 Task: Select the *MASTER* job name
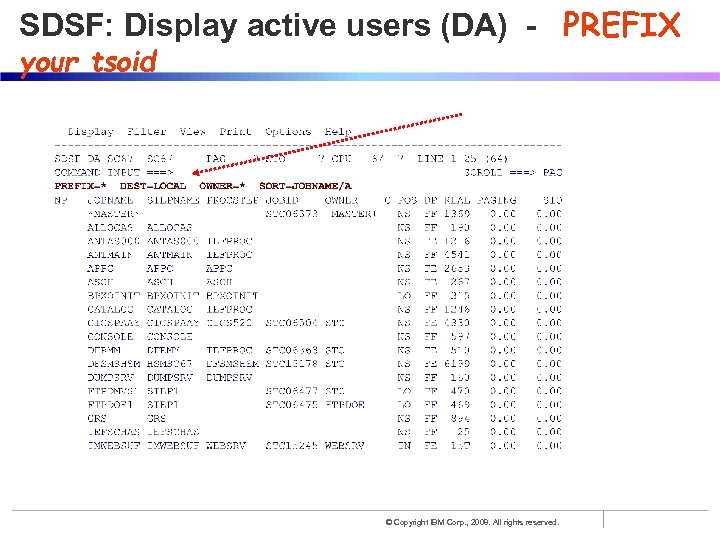pos(113,214)
